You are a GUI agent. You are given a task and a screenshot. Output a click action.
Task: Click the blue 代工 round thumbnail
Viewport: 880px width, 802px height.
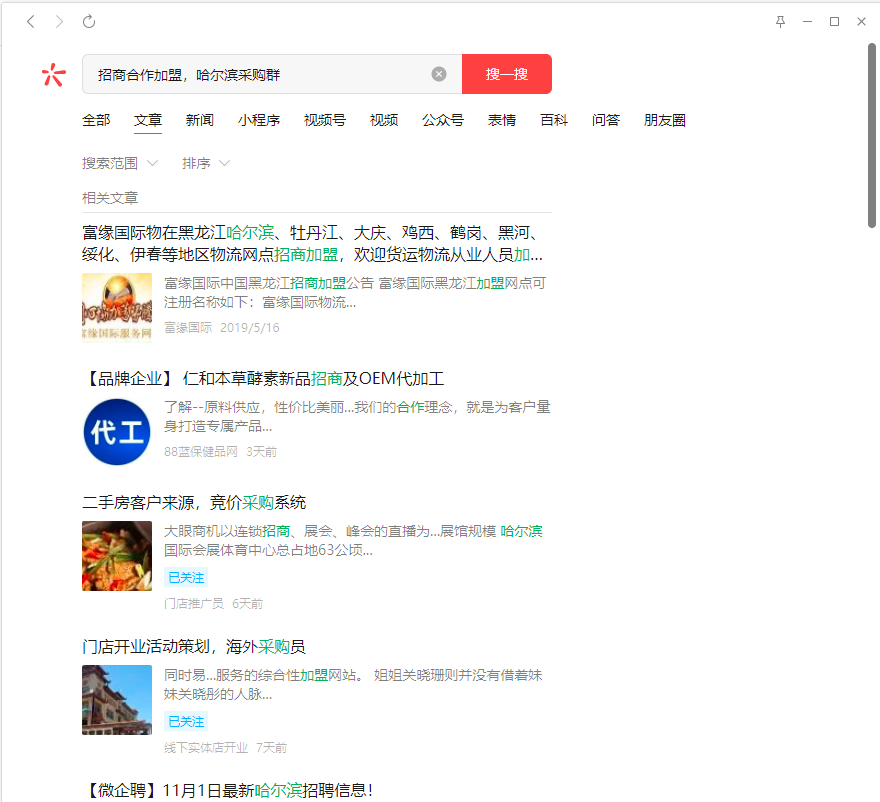click(117, 432)
